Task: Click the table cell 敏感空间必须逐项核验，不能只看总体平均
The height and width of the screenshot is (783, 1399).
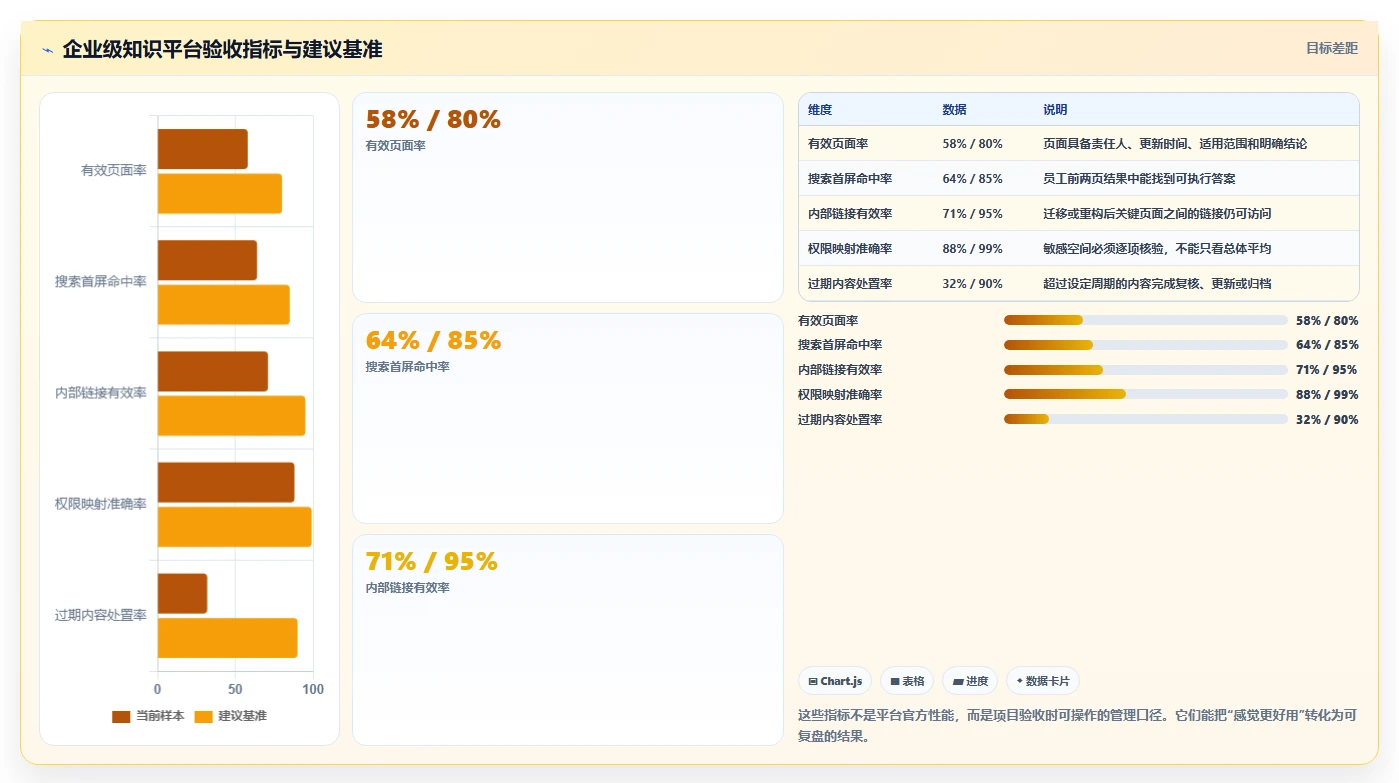Action: (1157, 249)
